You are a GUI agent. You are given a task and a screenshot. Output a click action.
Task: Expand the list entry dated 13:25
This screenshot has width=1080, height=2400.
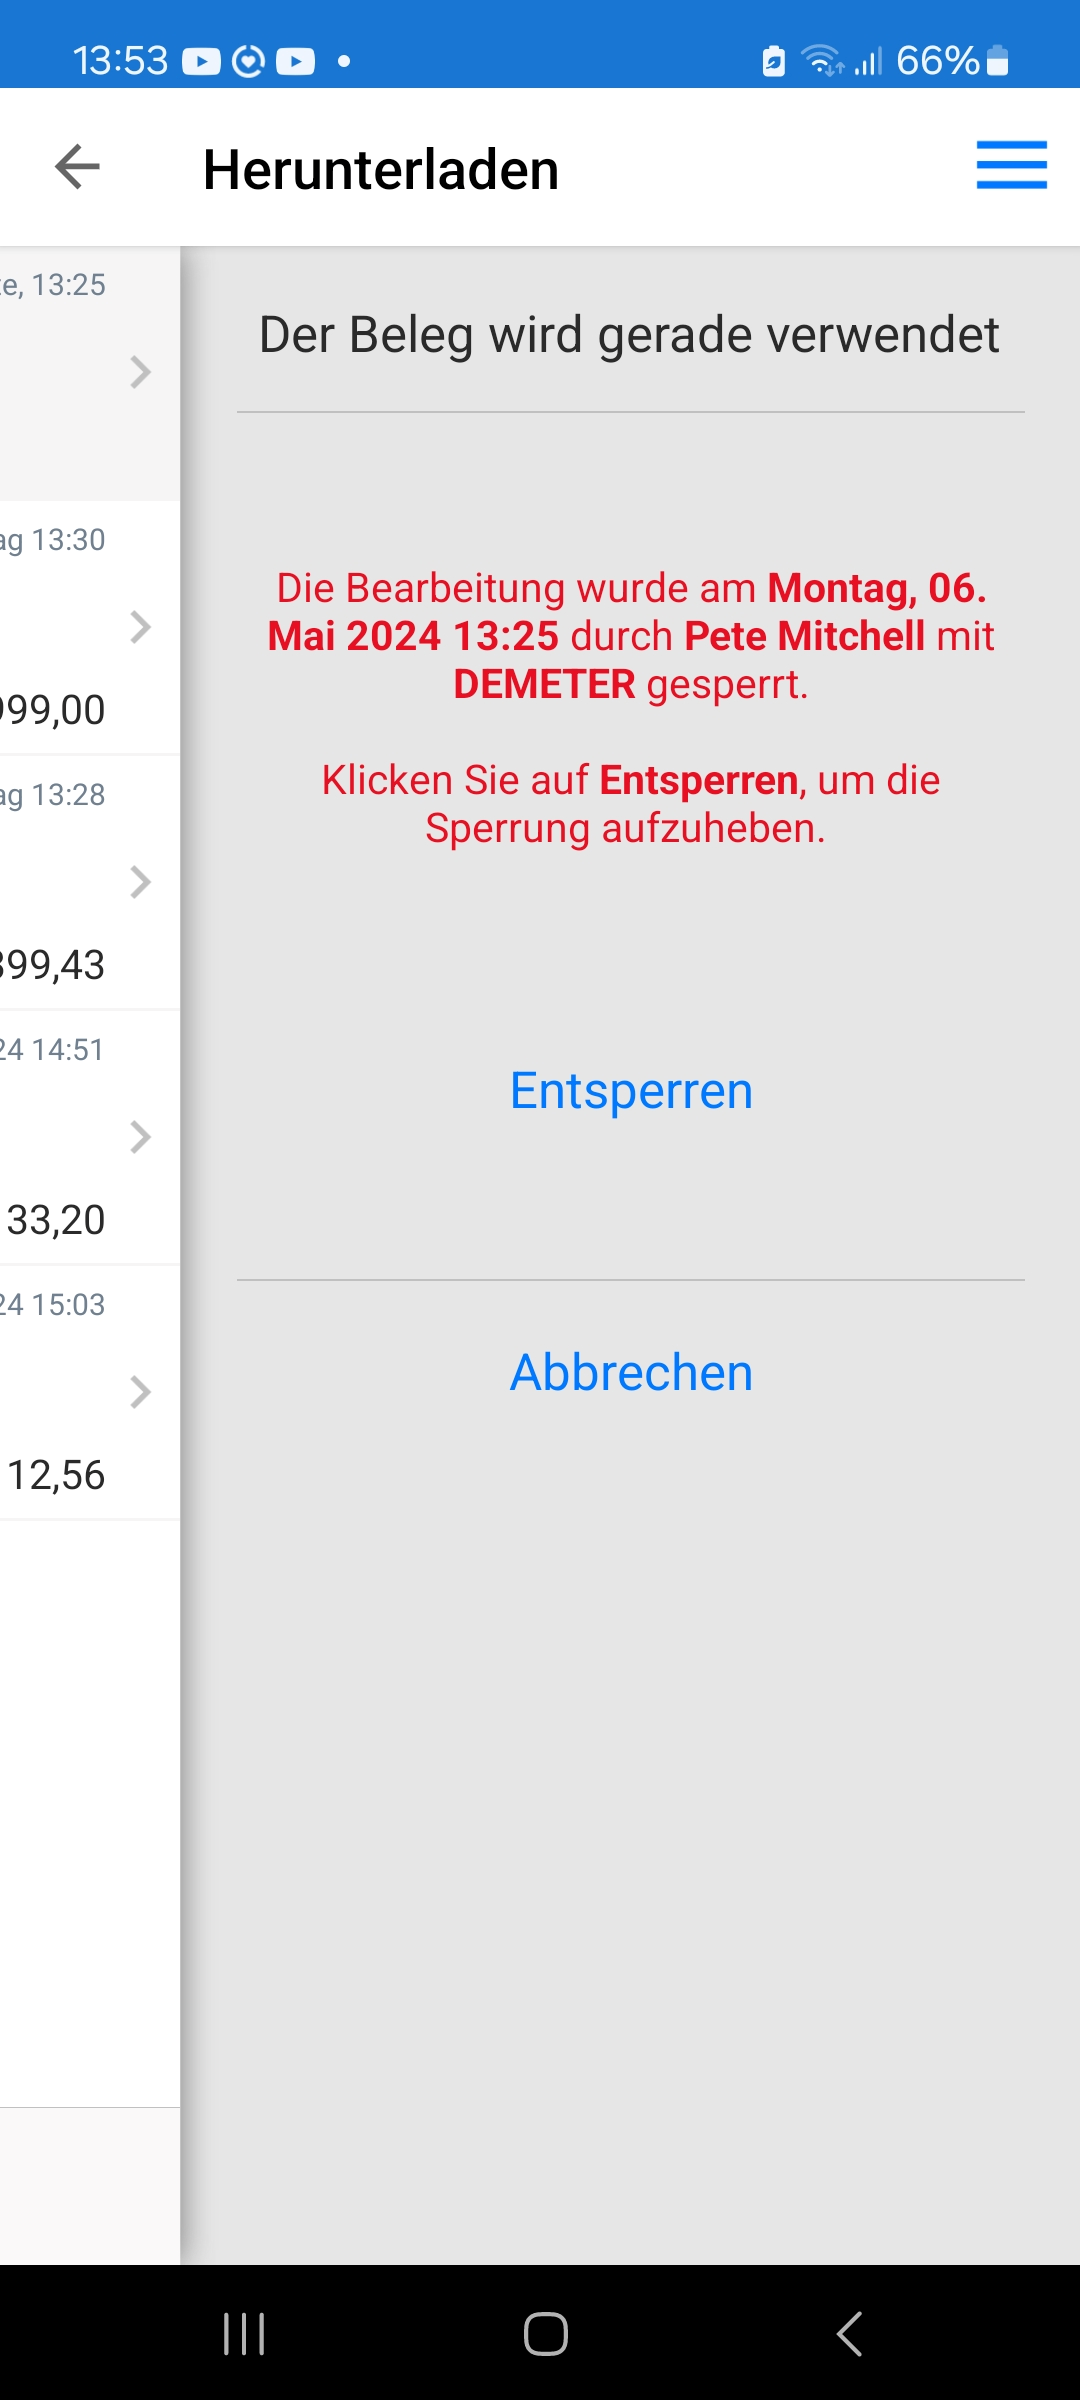click(x=140, y=372)
